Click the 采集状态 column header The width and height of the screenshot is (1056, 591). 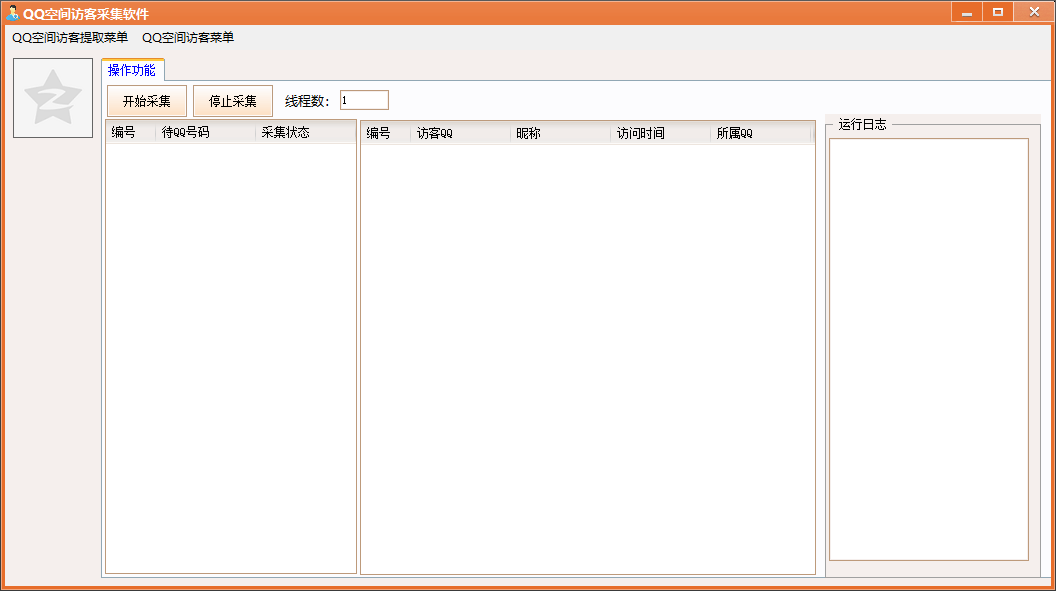[x=305, y=133]
